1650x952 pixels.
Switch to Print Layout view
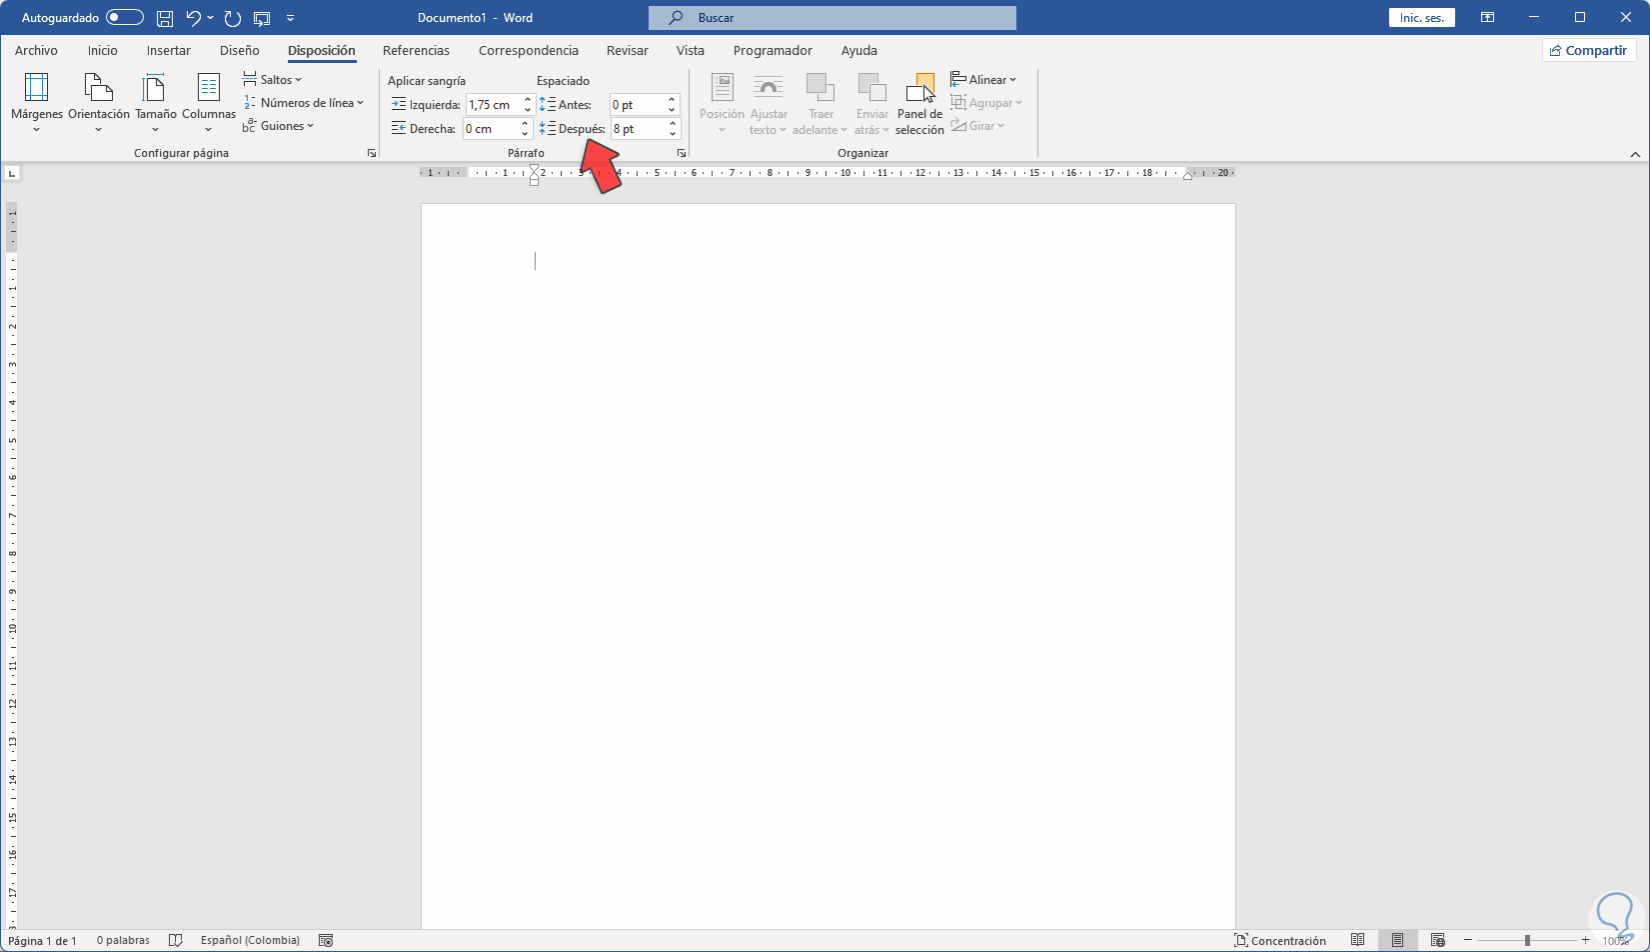click(1397, 940)
